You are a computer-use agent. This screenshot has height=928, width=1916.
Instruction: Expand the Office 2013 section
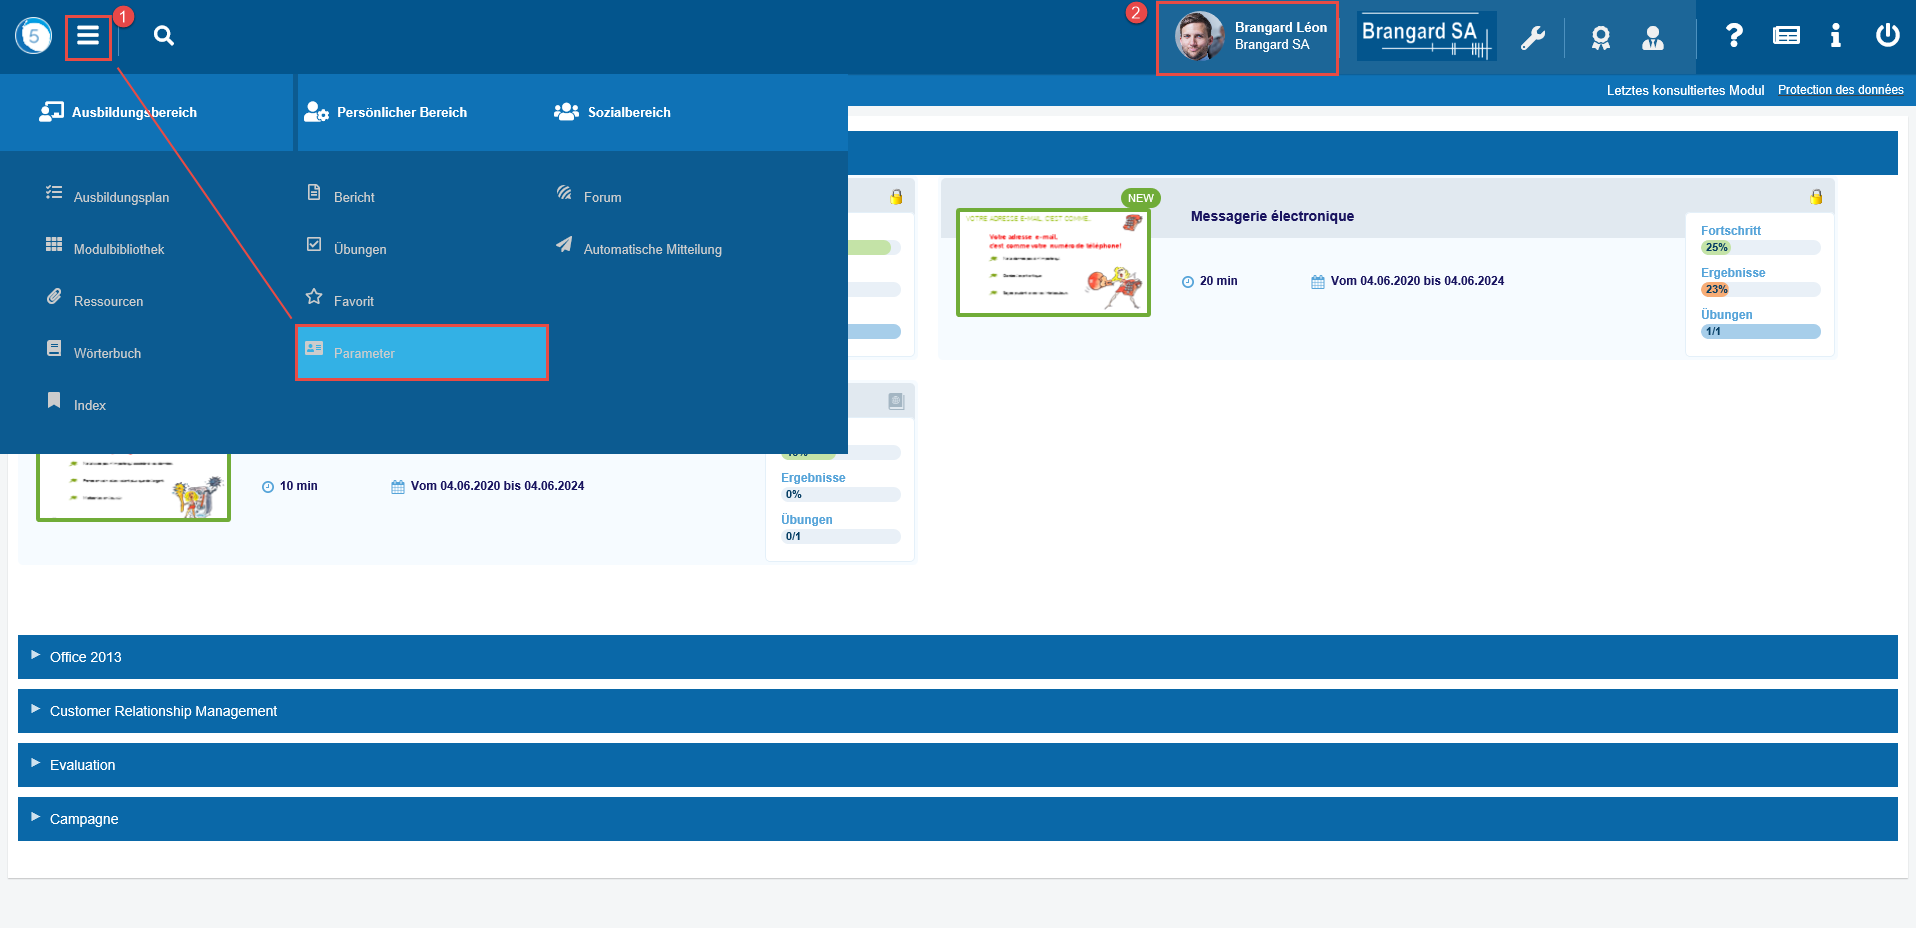click(x=86, y=657)
